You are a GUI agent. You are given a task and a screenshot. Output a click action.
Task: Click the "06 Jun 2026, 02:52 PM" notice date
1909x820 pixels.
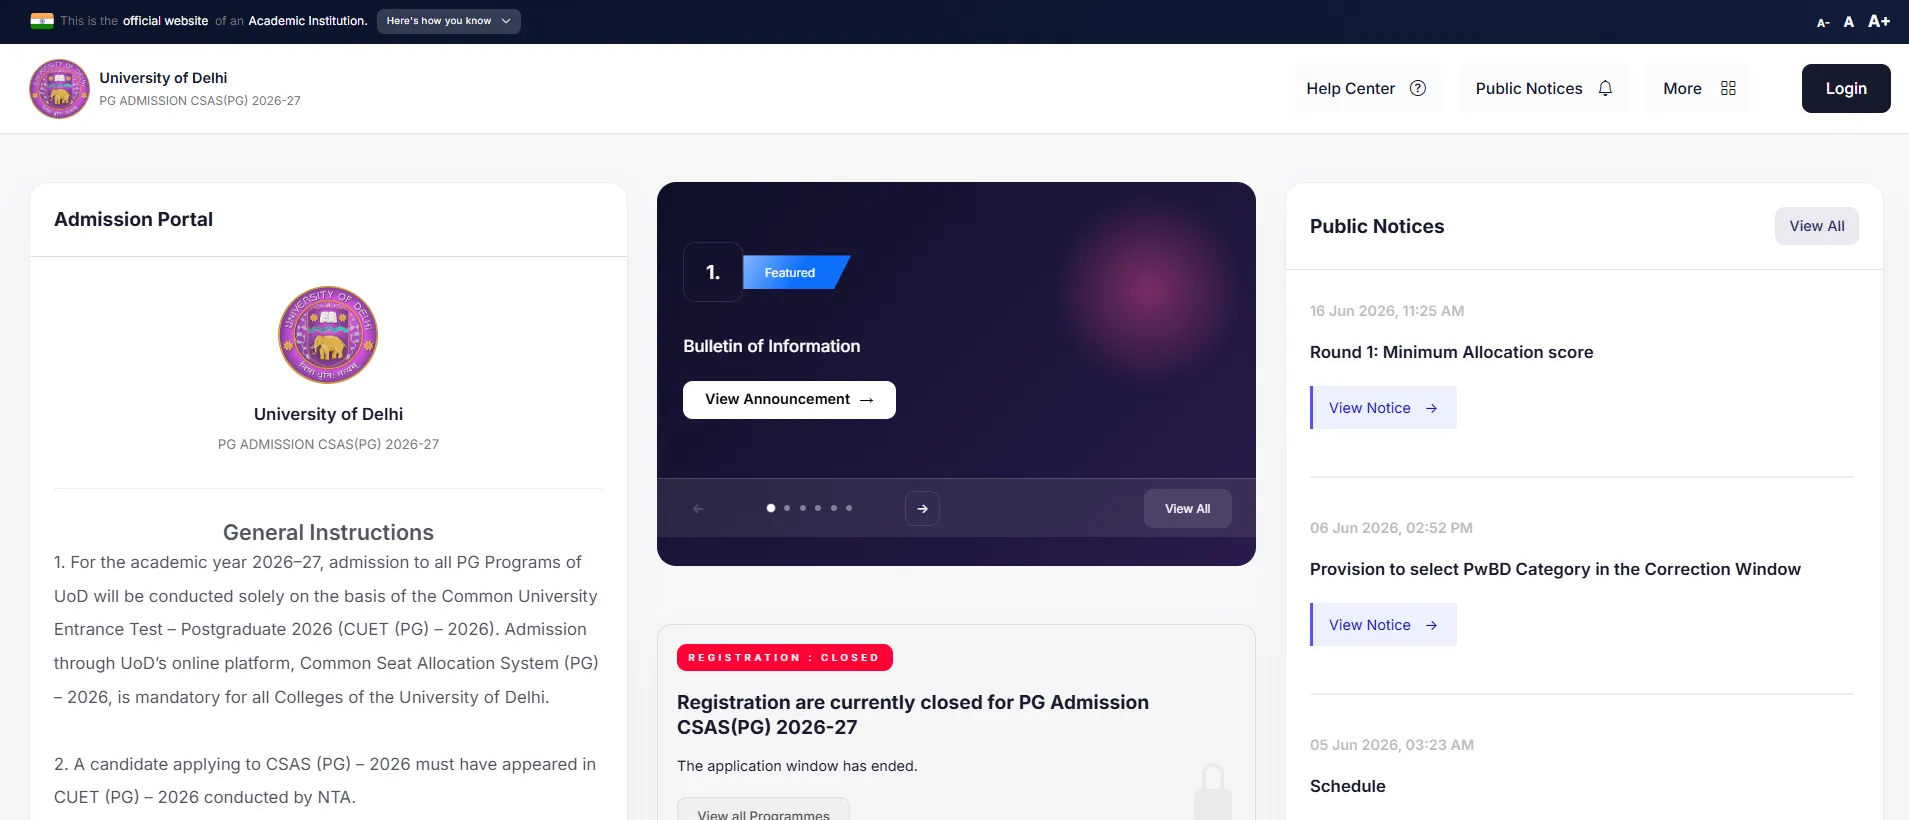point(1391,528)
